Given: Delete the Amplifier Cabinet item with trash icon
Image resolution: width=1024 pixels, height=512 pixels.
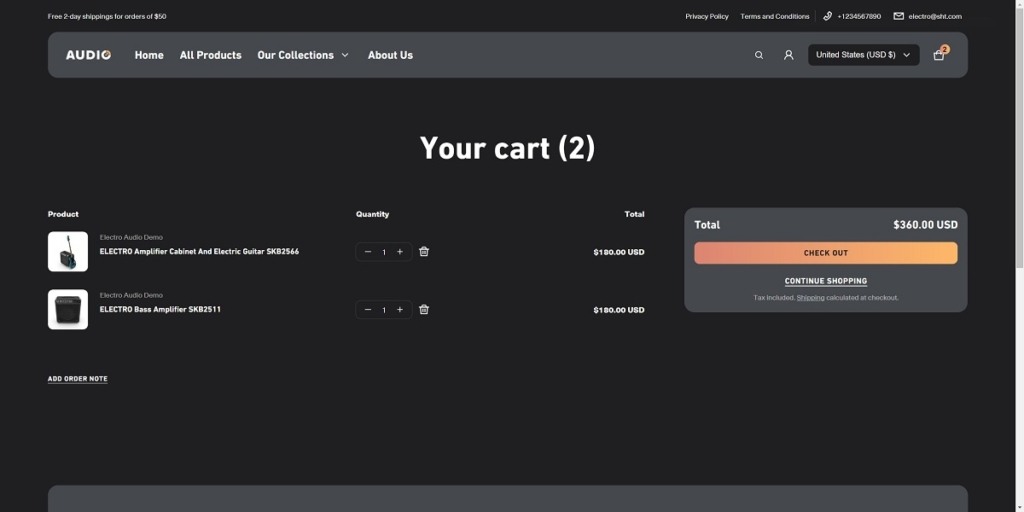Looking at the screenshot, I should [x=424, y=252].
